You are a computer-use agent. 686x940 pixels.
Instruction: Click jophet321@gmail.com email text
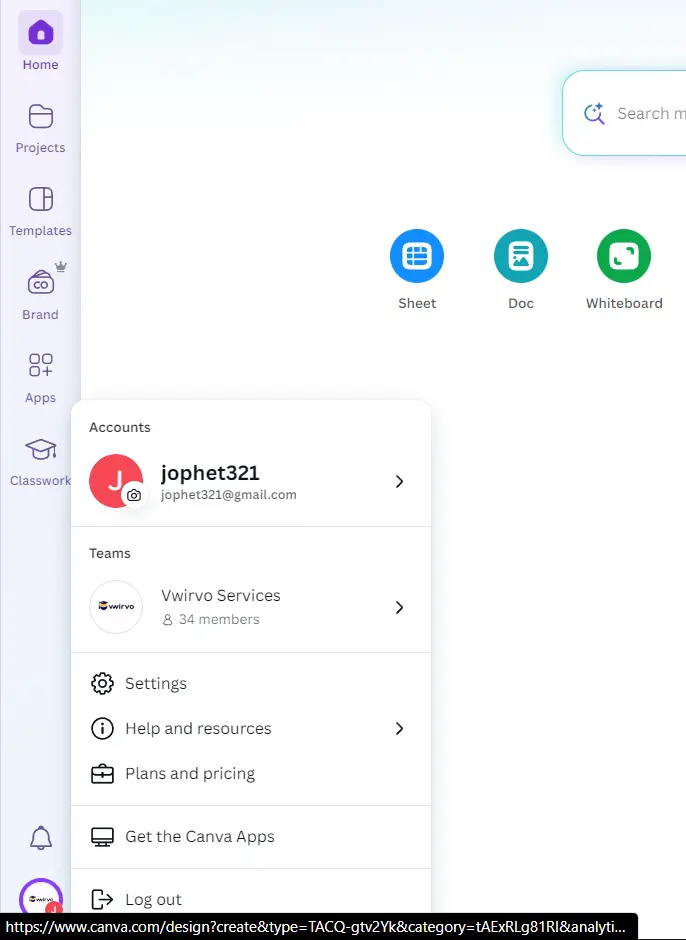click(228, 495)
